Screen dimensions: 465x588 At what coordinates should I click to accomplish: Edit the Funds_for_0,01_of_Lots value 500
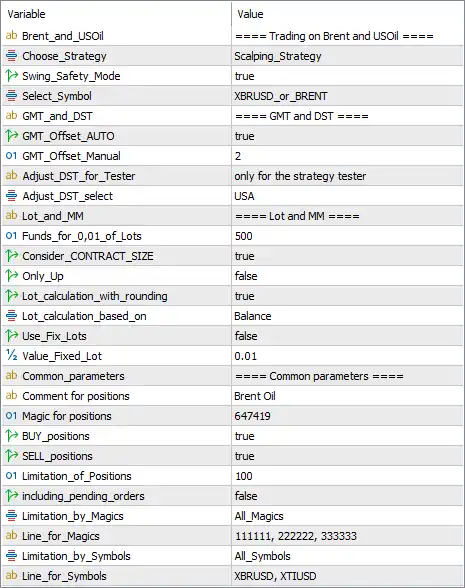pos(347,236)
